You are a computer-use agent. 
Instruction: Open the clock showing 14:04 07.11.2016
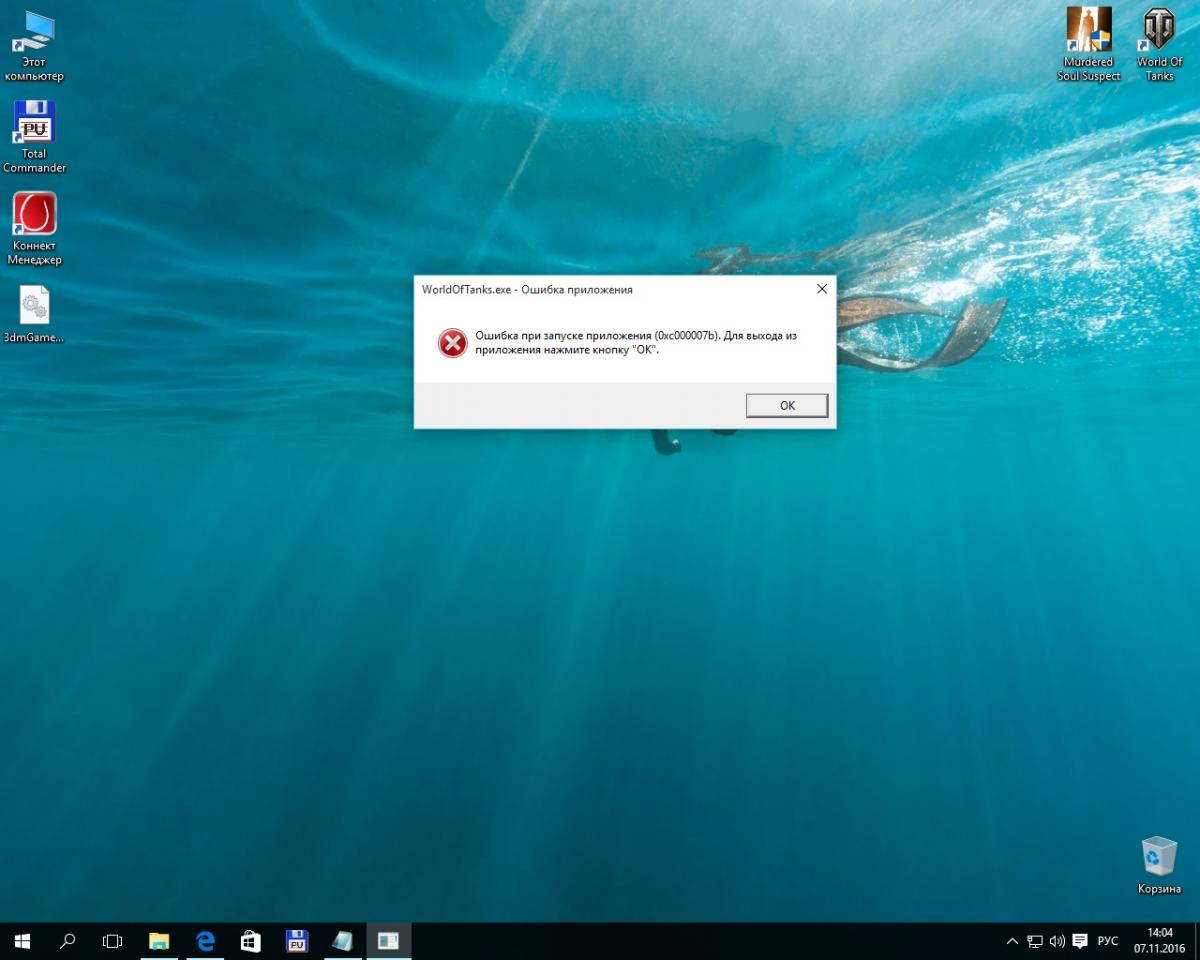tap(1159, 941)
